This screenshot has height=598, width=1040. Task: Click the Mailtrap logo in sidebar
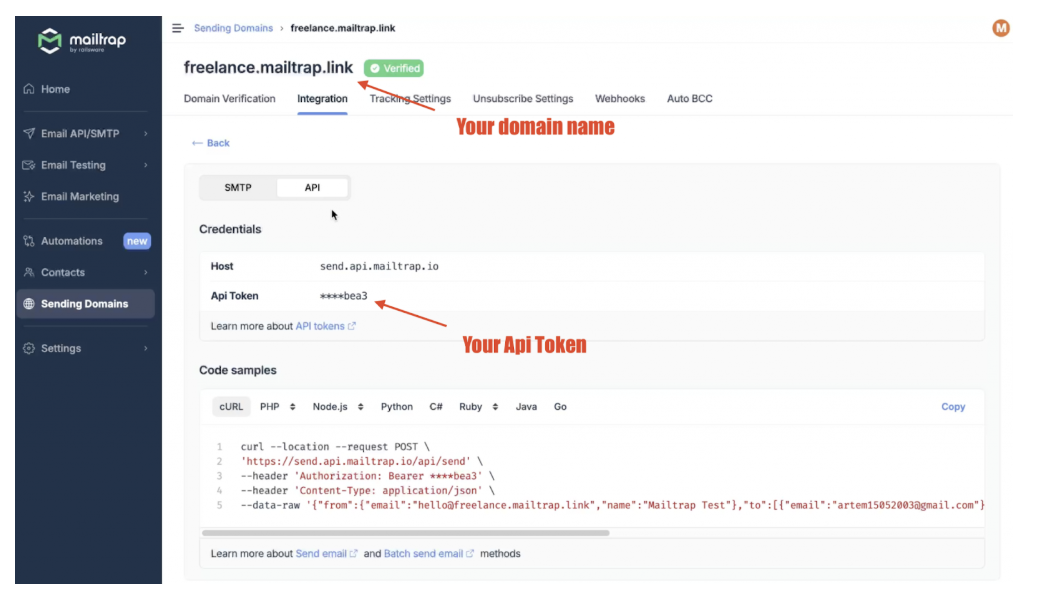click(x=82, y=42)
